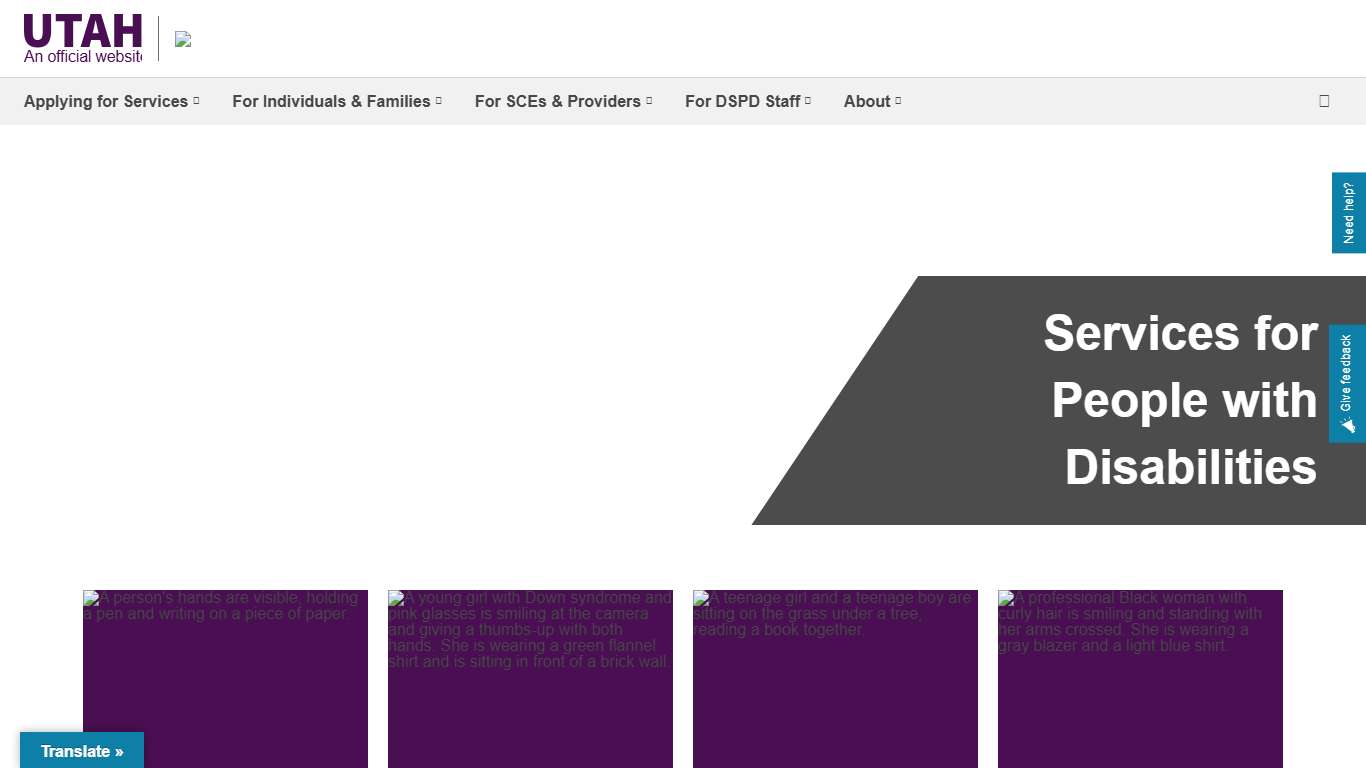The width and height of the screenshot is (1366, 768).
Task: Click the Services for People with Disabilities heading
Action: coord(1180,400)
